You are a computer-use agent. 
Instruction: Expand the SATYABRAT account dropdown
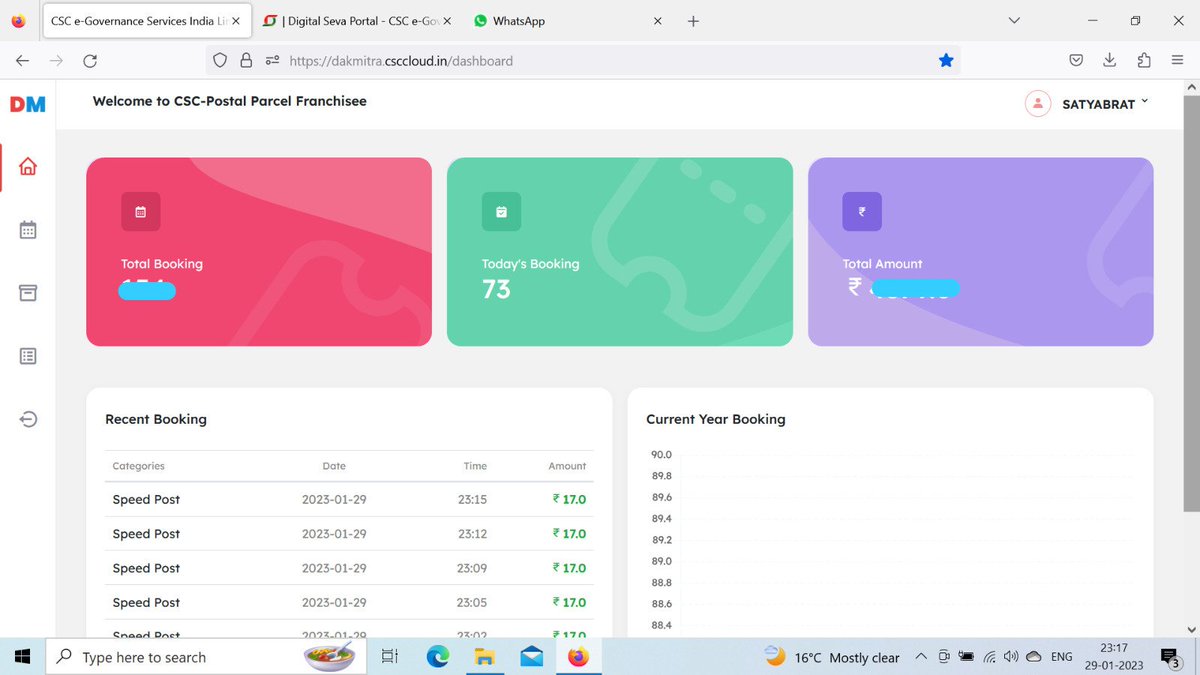pyautogui.click(x=1105, y=104)
